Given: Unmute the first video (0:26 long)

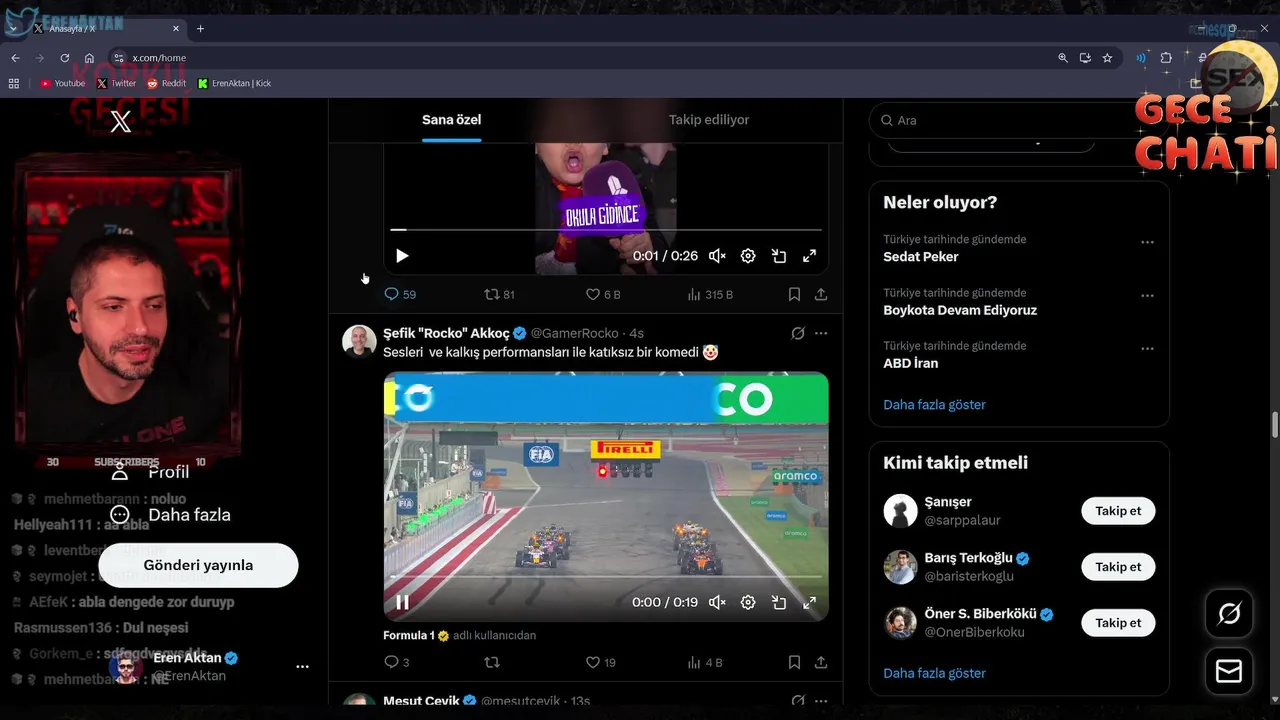Looking at the screenshot, I should coord(717,256).
